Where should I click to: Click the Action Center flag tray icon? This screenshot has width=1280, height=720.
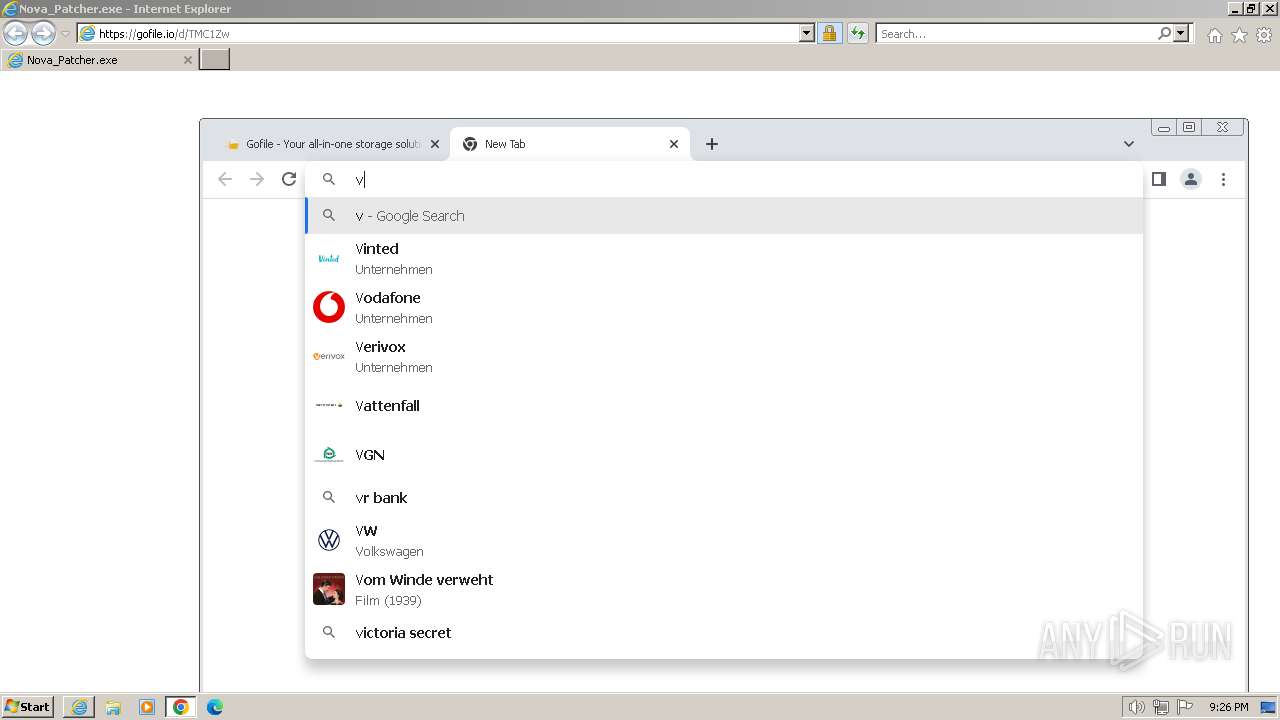(x=1185, y=707)
